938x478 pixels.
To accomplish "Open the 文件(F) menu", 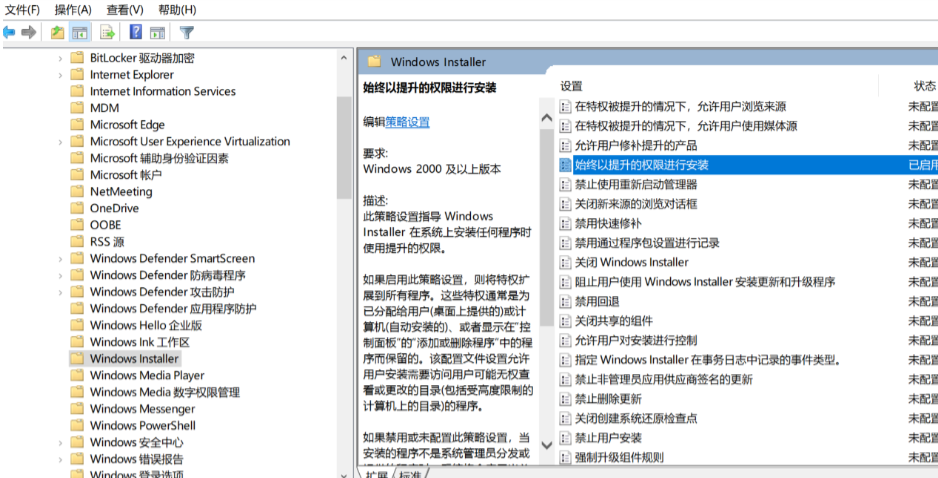I will [22, 9].
